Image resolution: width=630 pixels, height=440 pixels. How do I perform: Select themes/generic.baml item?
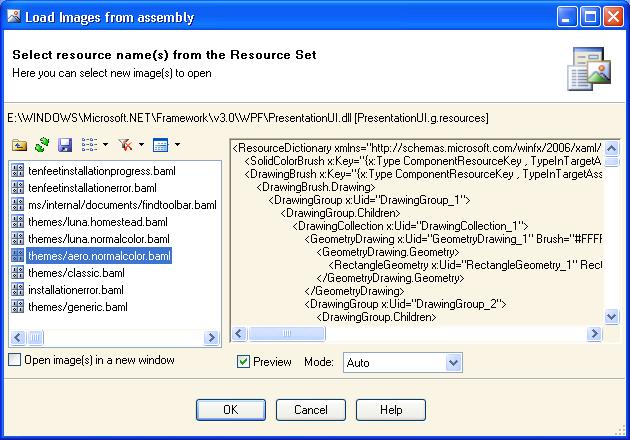(x=78, y=307)
